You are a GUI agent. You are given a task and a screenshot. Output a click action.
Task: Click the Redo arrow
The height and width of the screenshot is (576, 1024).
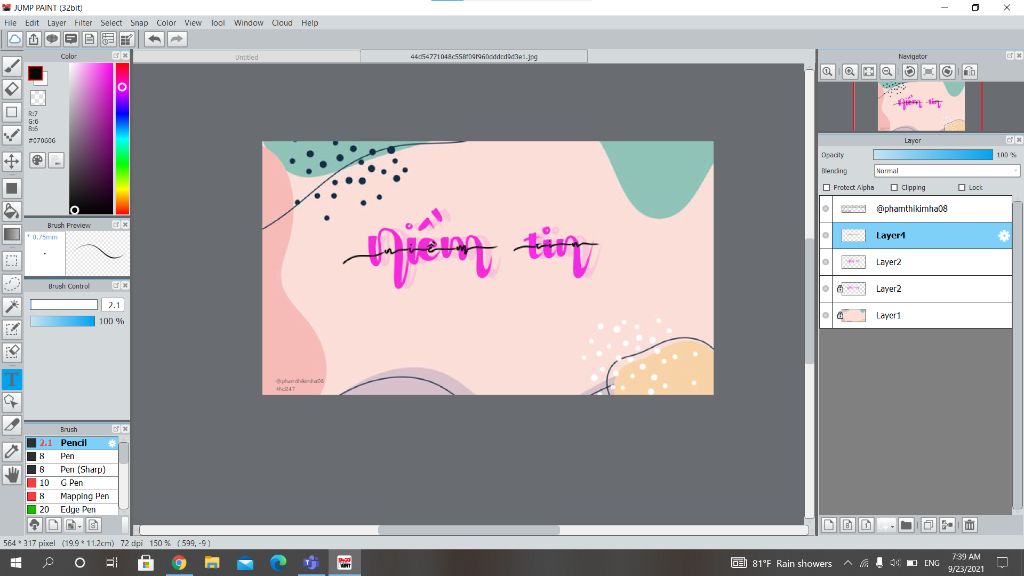click(x=176, y=39)
